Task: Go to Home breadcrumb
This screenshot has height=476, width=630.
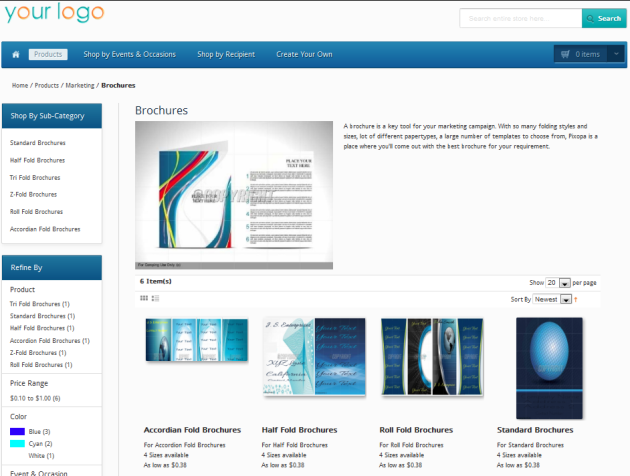Action: (20, 85)
